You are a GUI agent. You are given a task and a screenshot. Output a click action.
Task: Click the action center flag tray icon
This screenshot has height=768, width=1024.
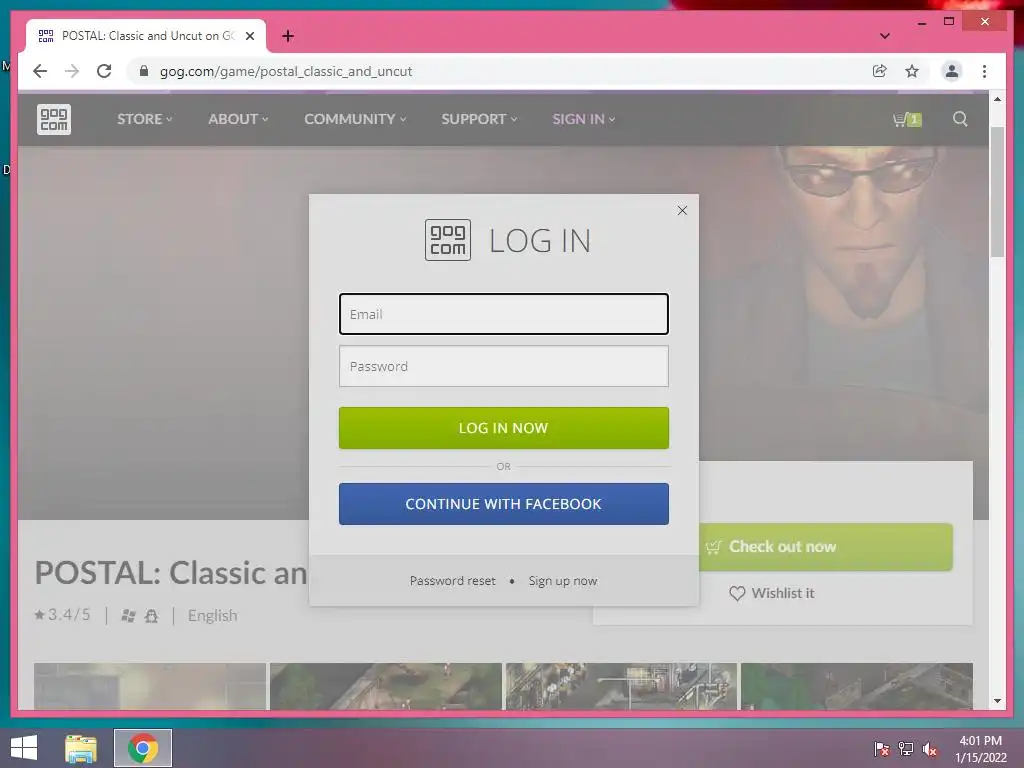coord(881,749)
